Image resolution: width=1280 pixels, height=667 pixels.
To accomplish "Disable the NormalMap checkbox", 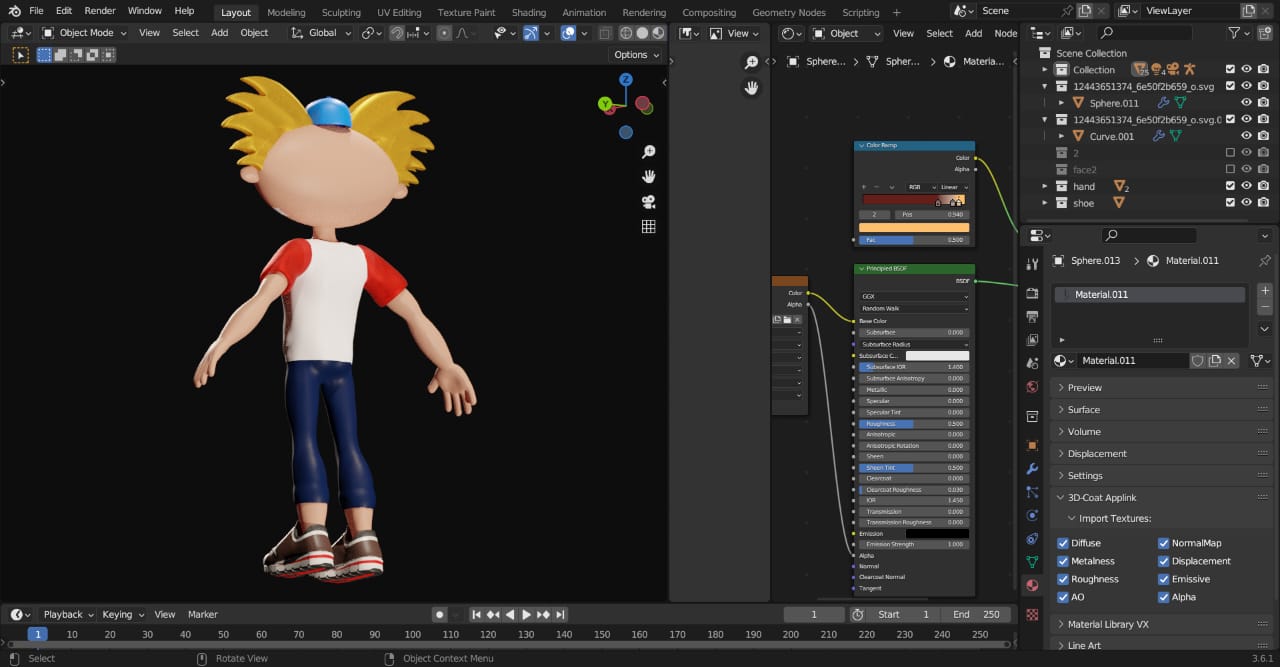I will [1163, 543].
